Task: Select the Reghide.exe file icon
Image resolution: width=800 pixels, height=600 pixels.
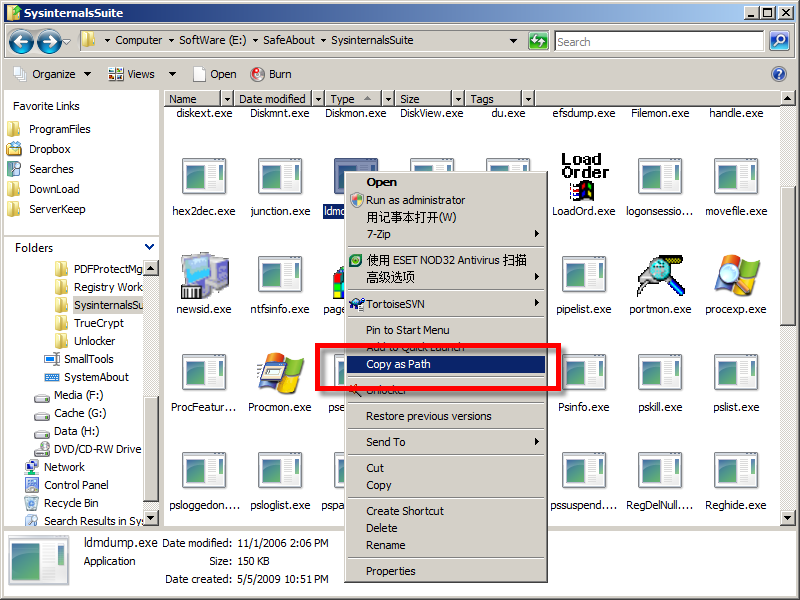Action: tap(736, 470)
